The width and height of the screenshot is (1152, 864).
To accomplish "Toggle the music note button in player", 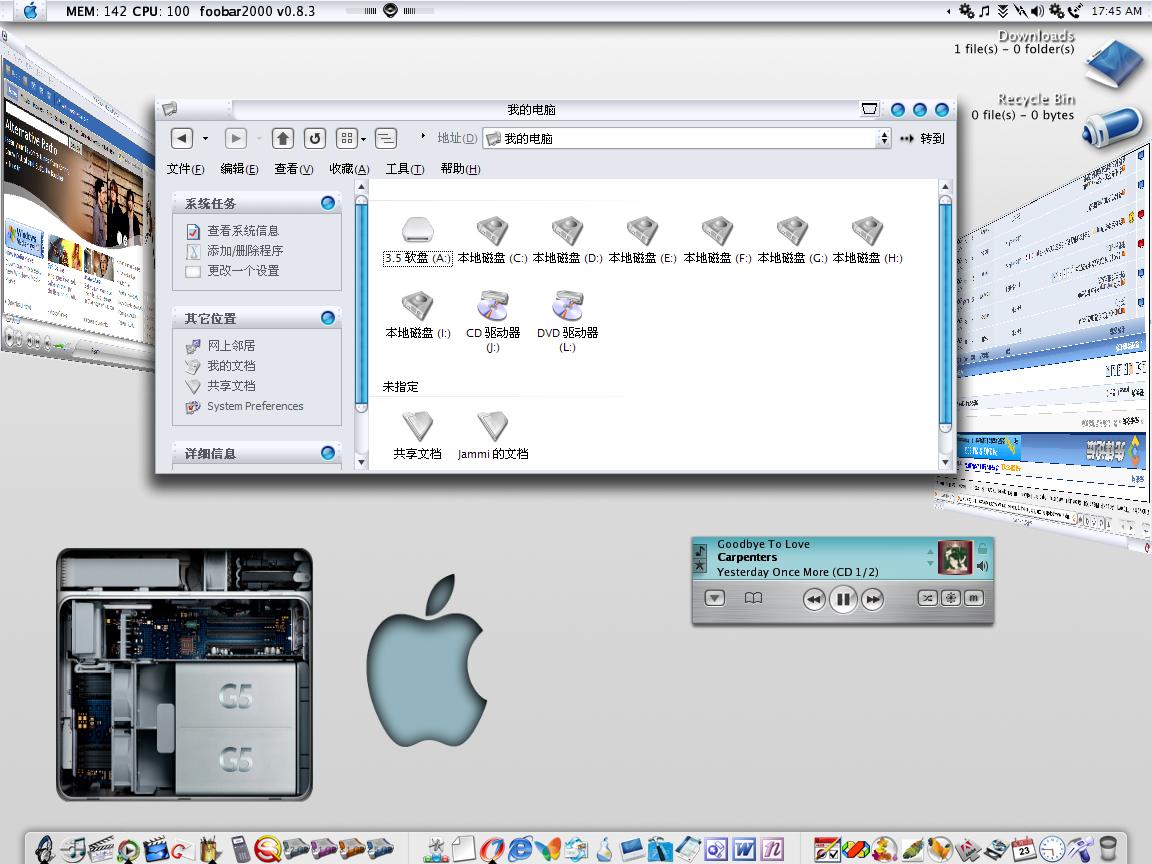I will [x=700, y=550].
